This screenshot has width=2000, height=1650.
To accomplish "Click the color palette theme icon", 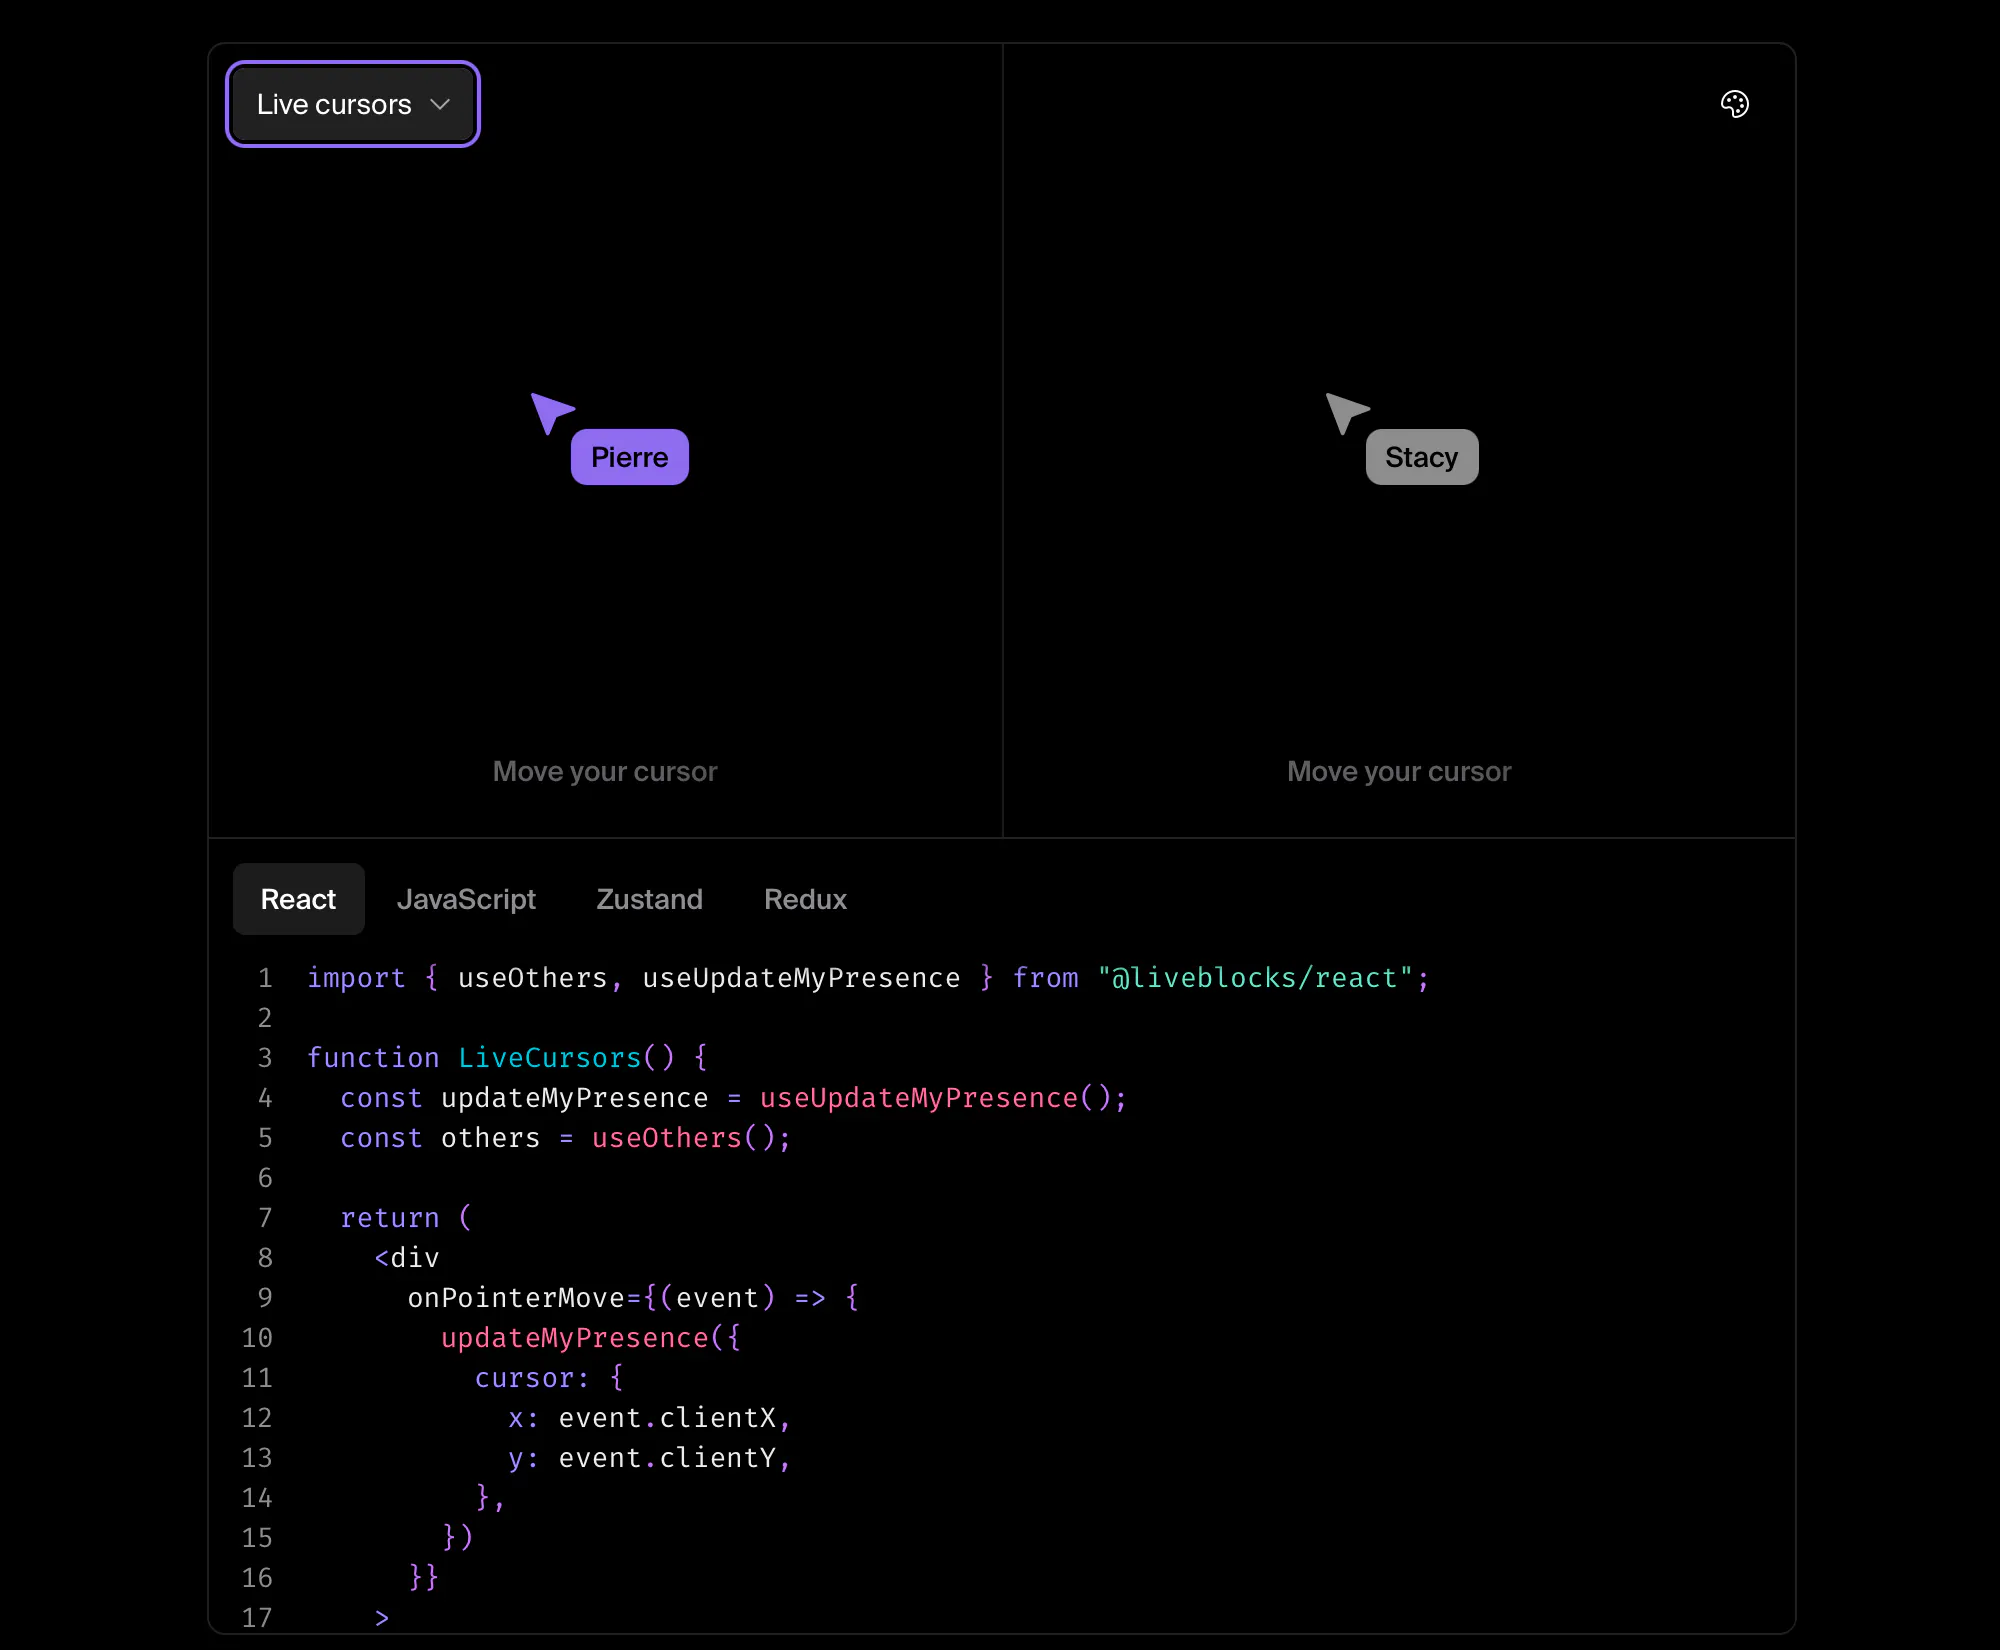I will click(1735, 104).
